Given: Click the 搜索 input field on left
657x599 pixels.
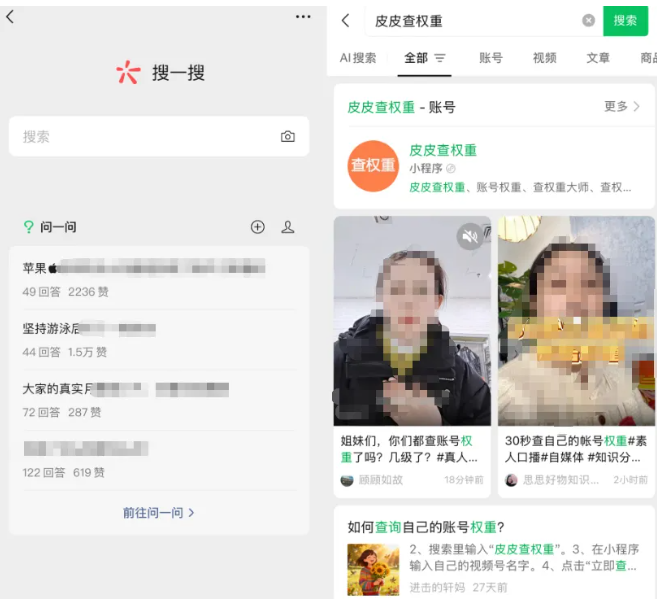Looking at the screenshot, I should point(159,137).
